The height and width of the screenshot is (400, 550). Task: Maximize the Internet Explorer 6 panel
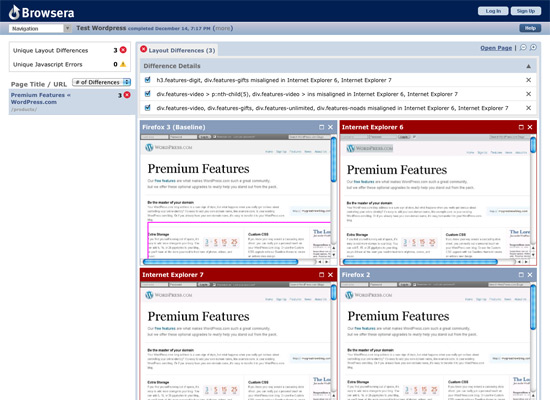click(x=521, y=127)
